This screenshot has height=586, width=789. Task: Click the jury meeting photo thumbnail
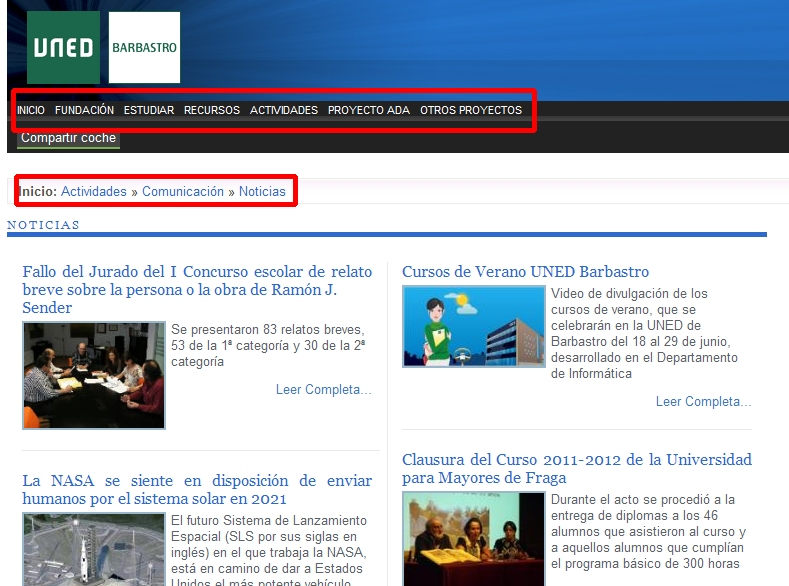point(94,375)
